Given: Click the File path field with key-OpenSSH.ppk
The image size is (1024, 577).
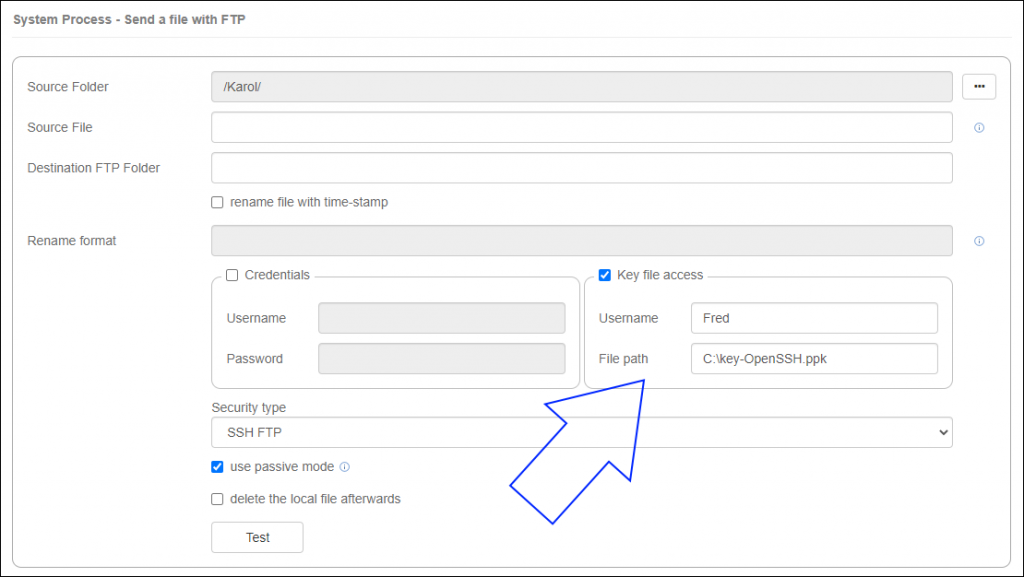Looking at the screenshot, I should 813,358.
